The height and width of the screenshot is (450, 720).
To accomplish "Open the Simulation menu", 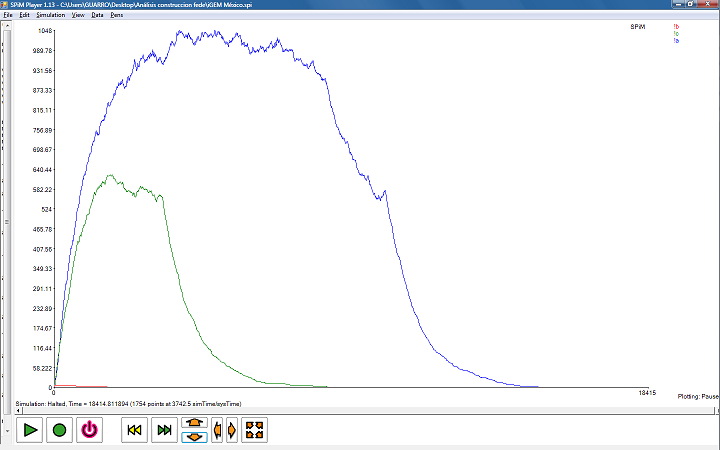I will click(50, 16).
